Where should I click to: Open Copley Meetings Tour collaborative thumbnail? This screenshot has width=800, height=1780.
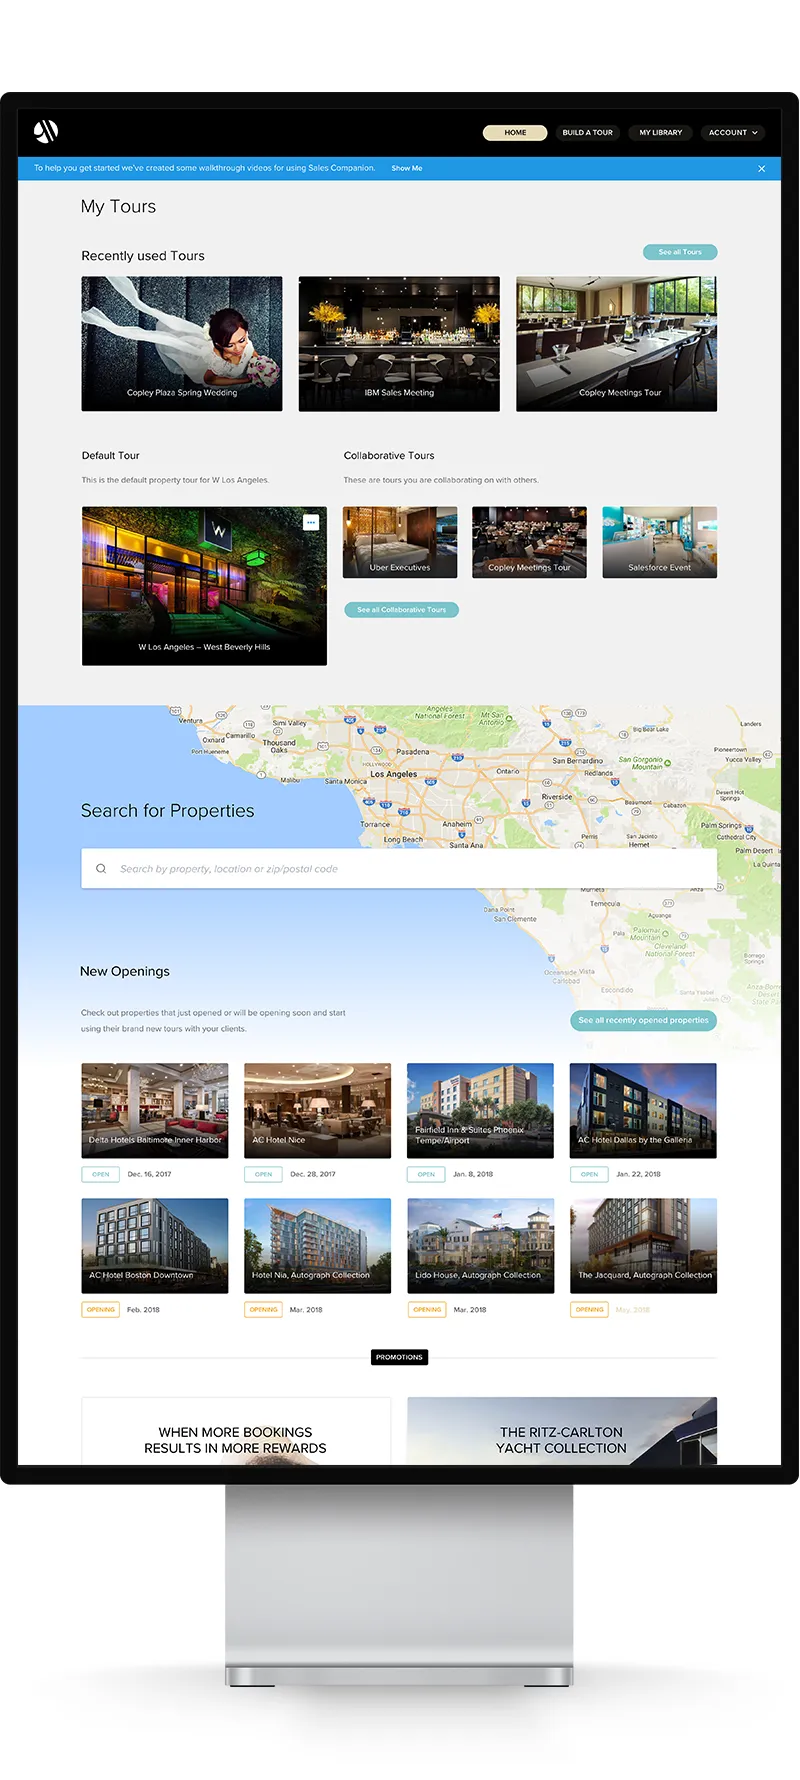tap(529, 542)
